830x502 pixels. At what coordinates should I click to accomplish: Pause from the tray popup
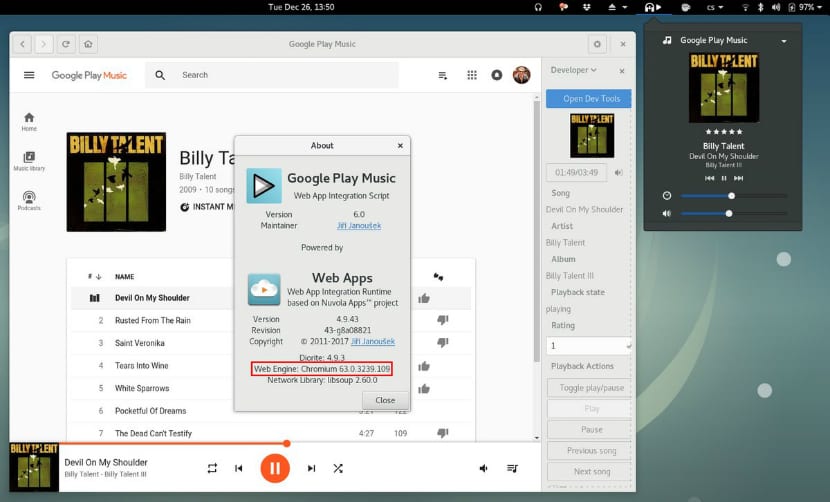click(x=724, y=178)
